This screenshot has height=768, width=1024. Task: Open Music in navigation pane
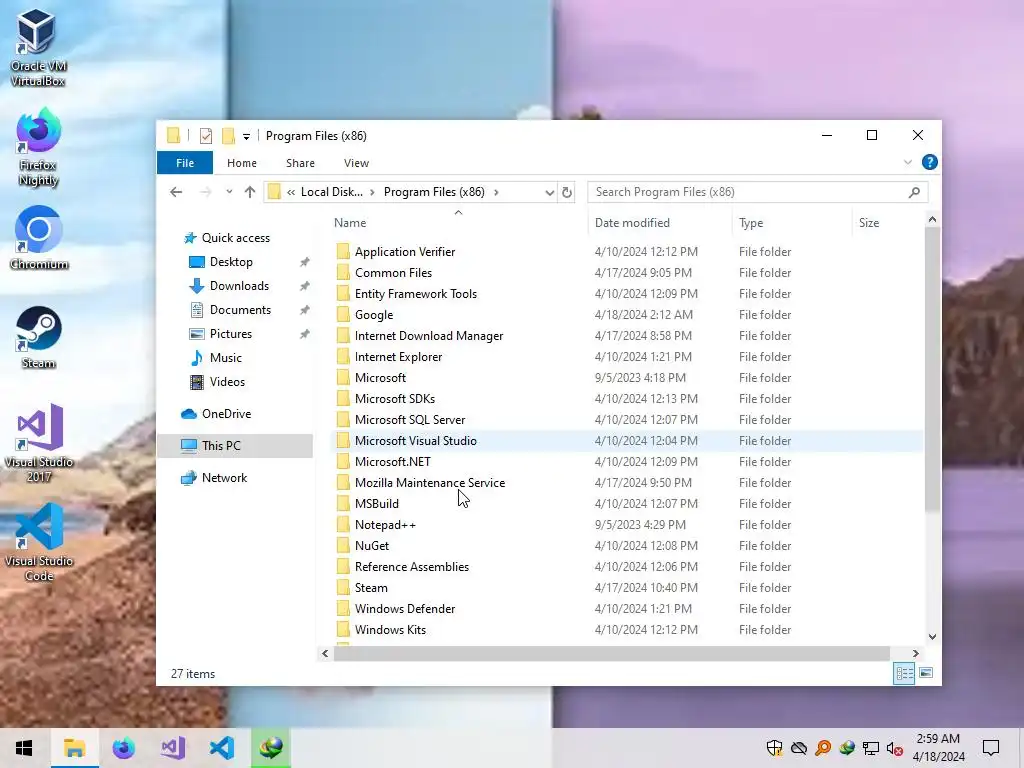click(225, 358)
